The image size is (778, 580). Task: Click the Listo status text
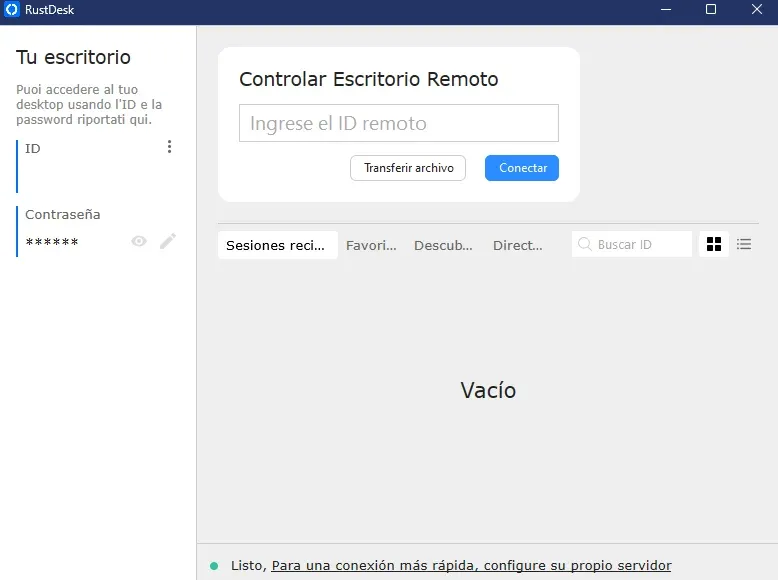[249, 566]
